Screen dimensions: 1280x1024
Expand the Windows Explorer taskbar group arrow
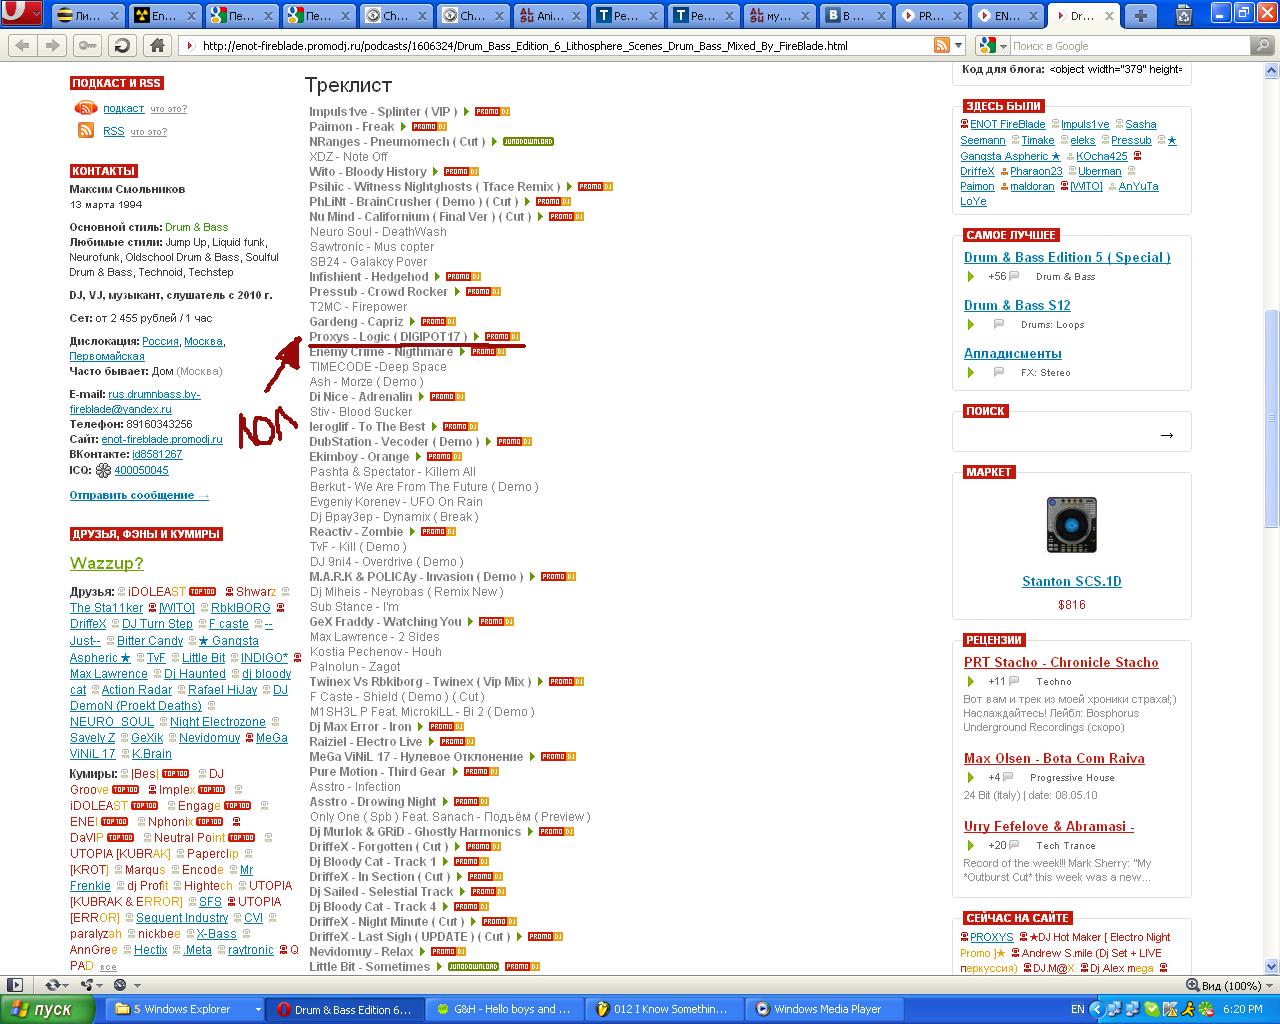tap(258, 1009)
